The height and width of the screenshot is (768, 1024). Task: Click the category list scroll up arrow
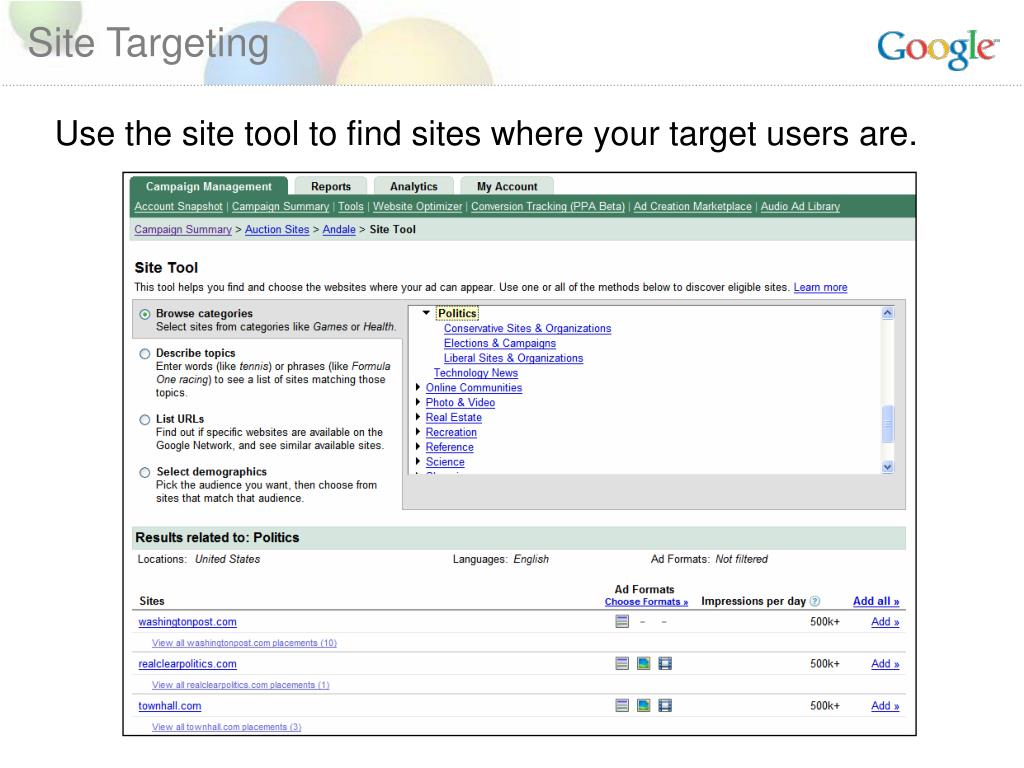(x=887, y=313)
